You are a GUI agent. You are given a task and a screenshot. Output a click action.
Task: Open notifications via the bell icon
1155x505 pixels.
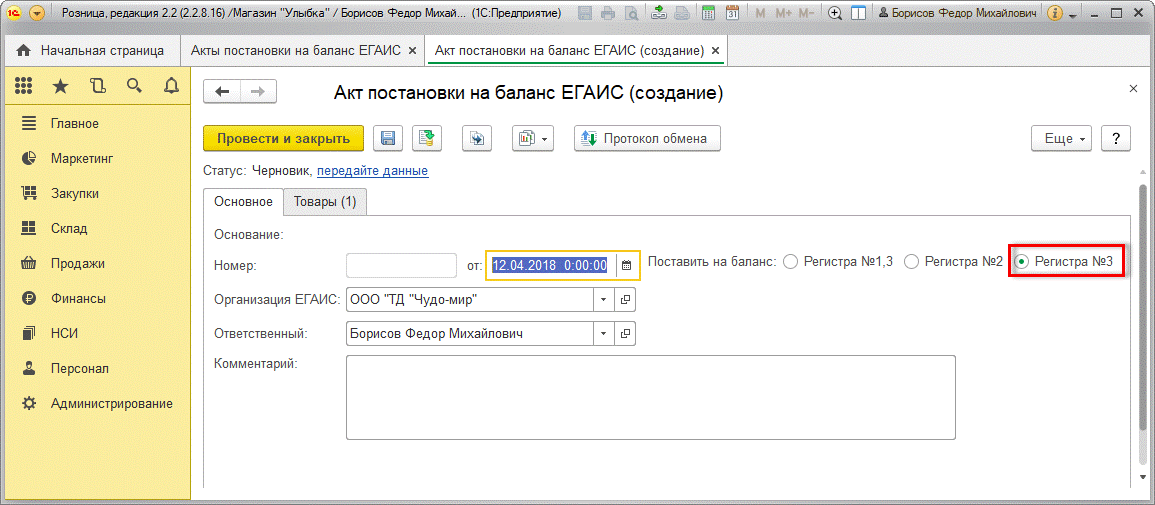click(x=171, y=87)
